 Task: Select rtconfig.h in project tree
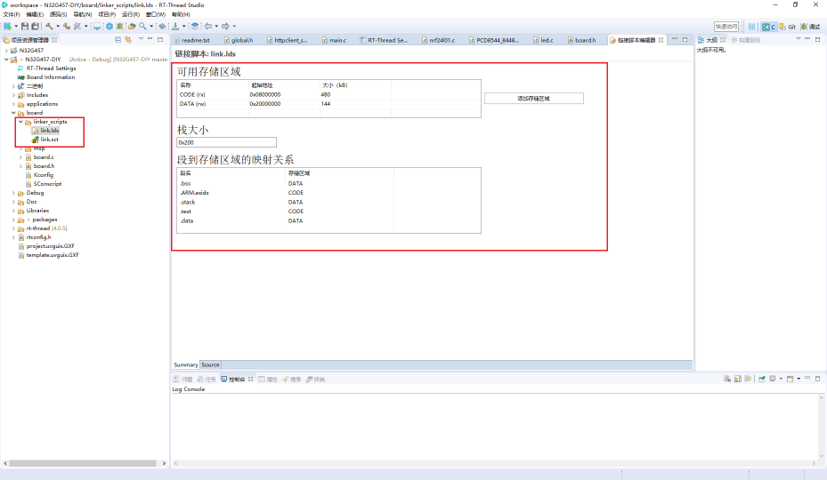[39, 237]
